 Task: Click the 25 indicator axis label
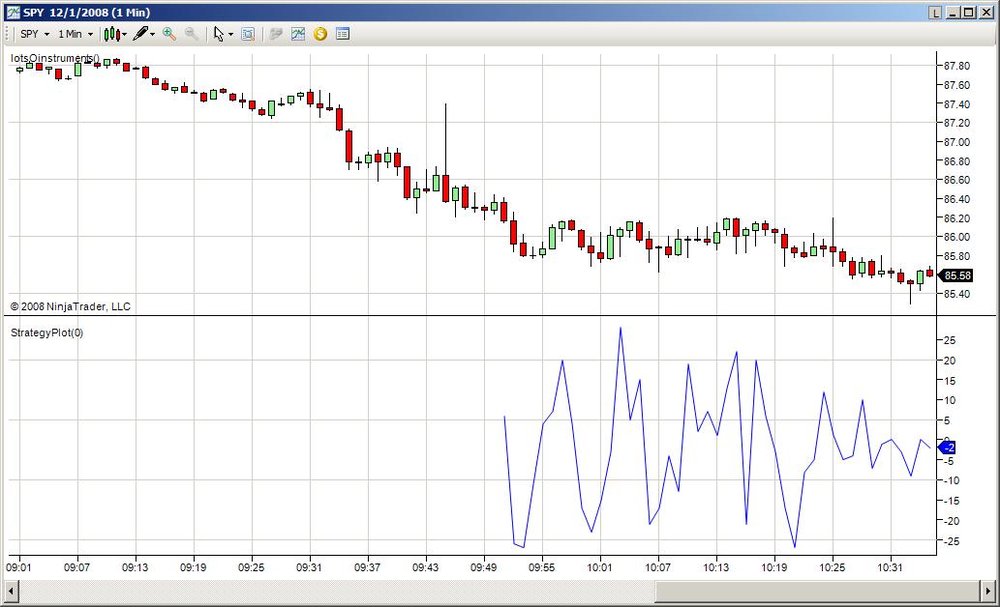coord(950,340)
